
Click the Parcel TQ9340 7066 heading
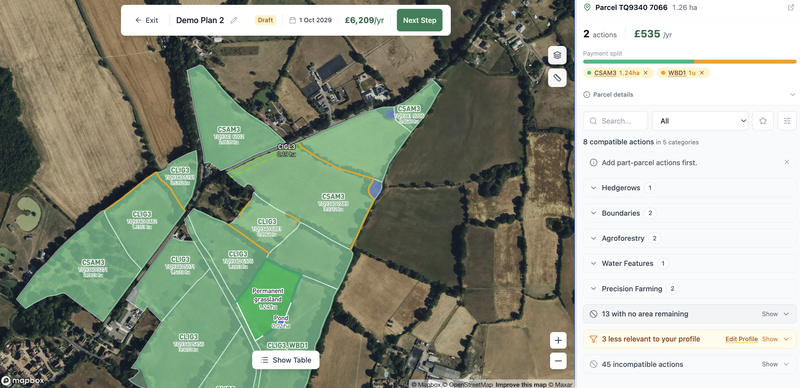coord(632,8)
